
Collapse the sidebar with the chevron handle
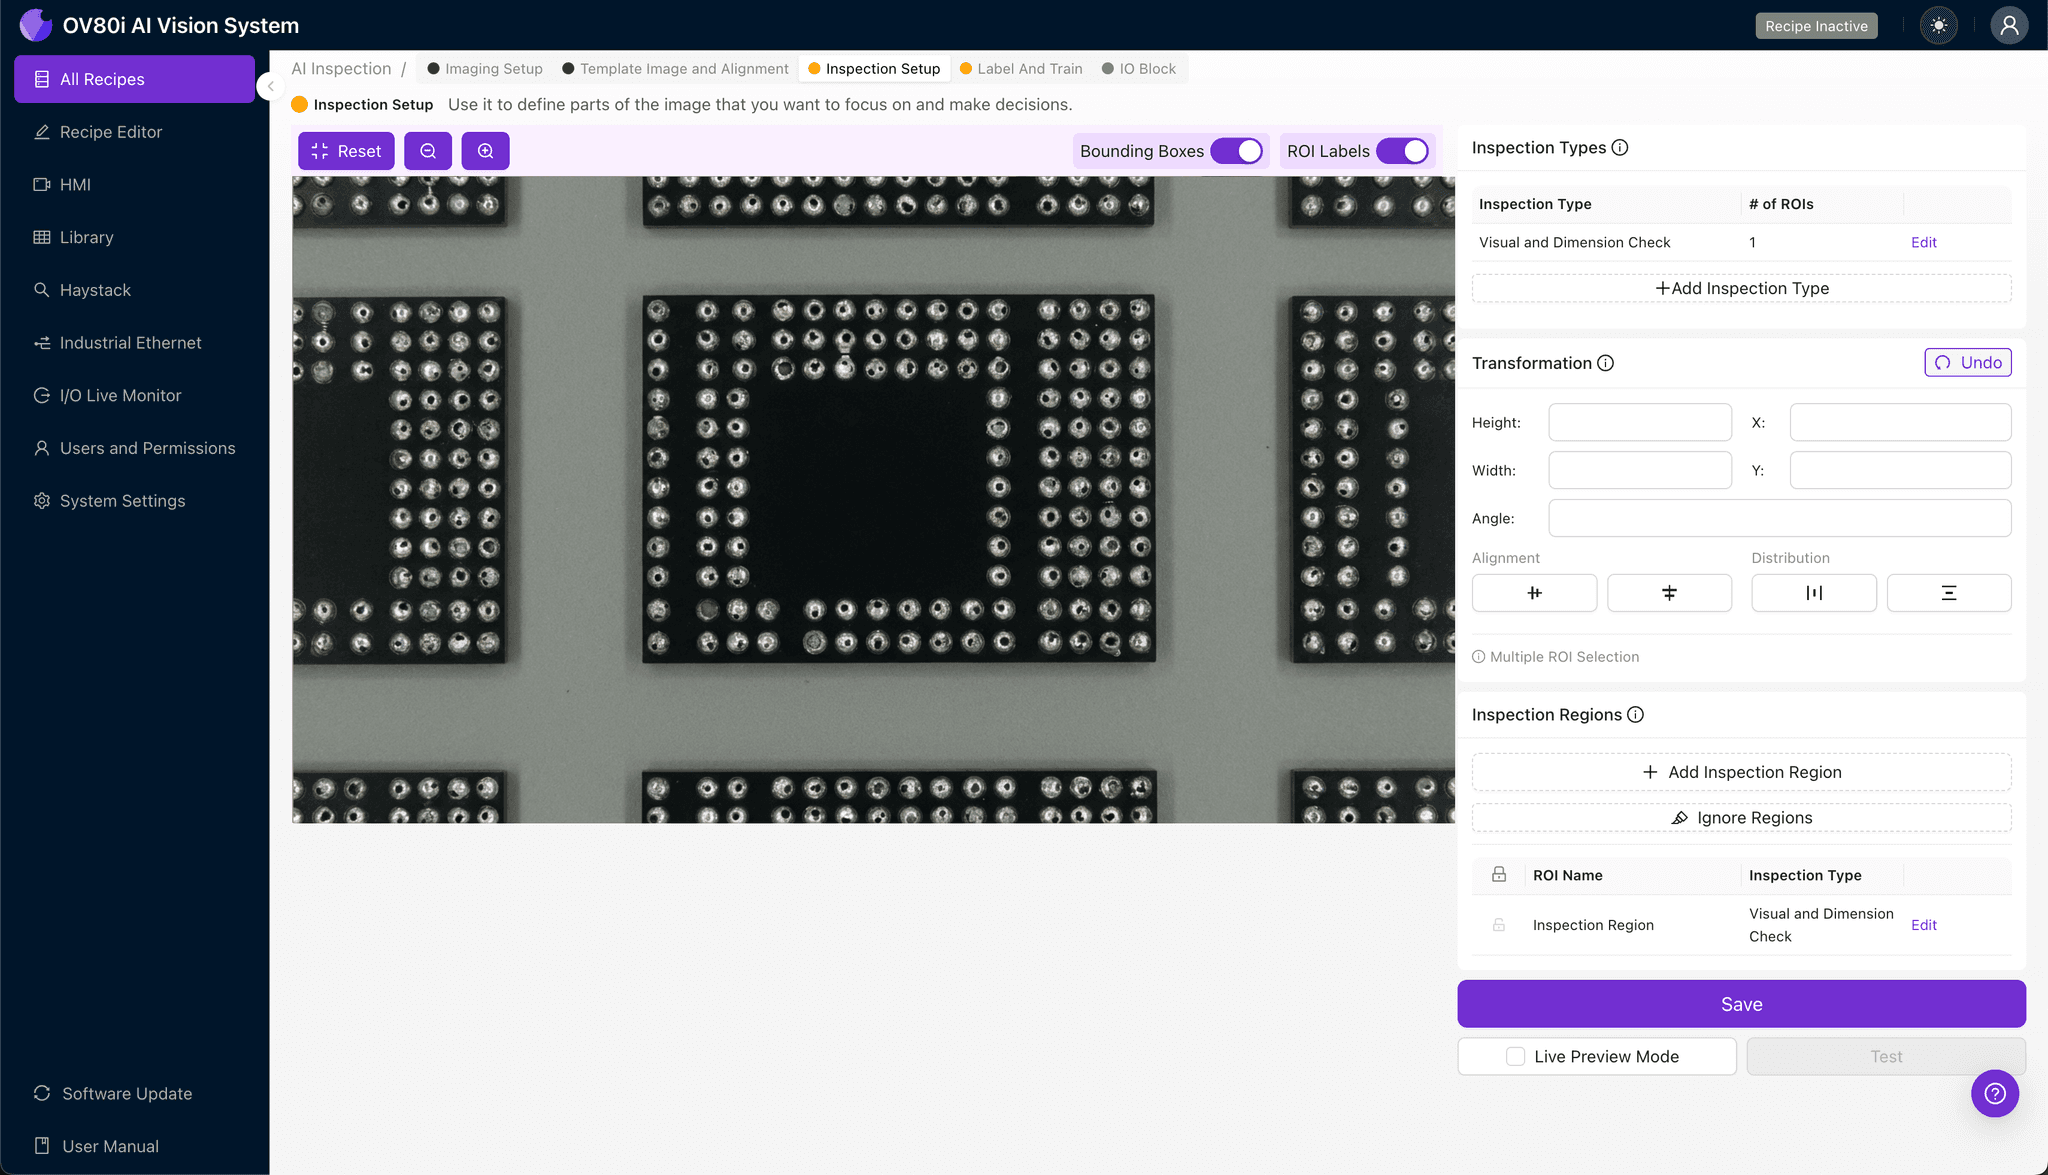270,86
